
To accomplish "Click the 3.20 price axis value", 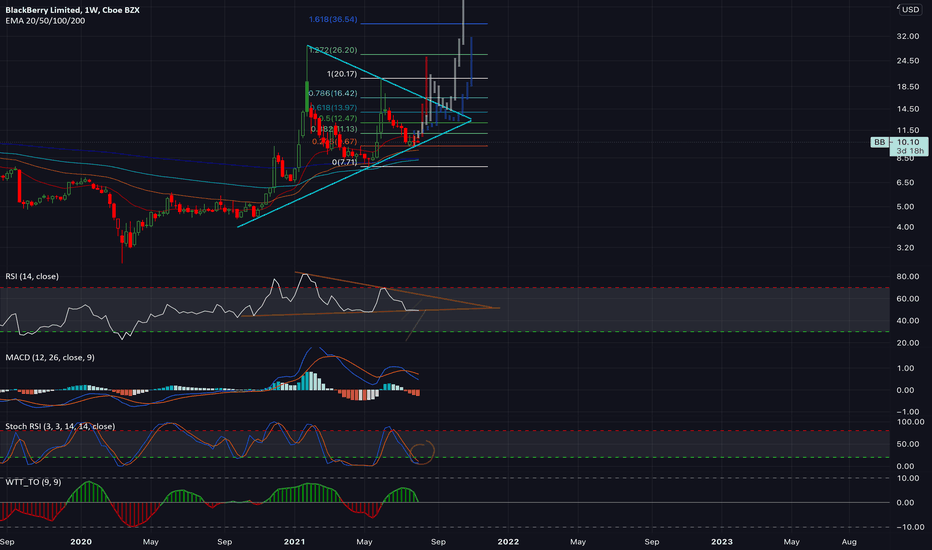I will 905,248.
